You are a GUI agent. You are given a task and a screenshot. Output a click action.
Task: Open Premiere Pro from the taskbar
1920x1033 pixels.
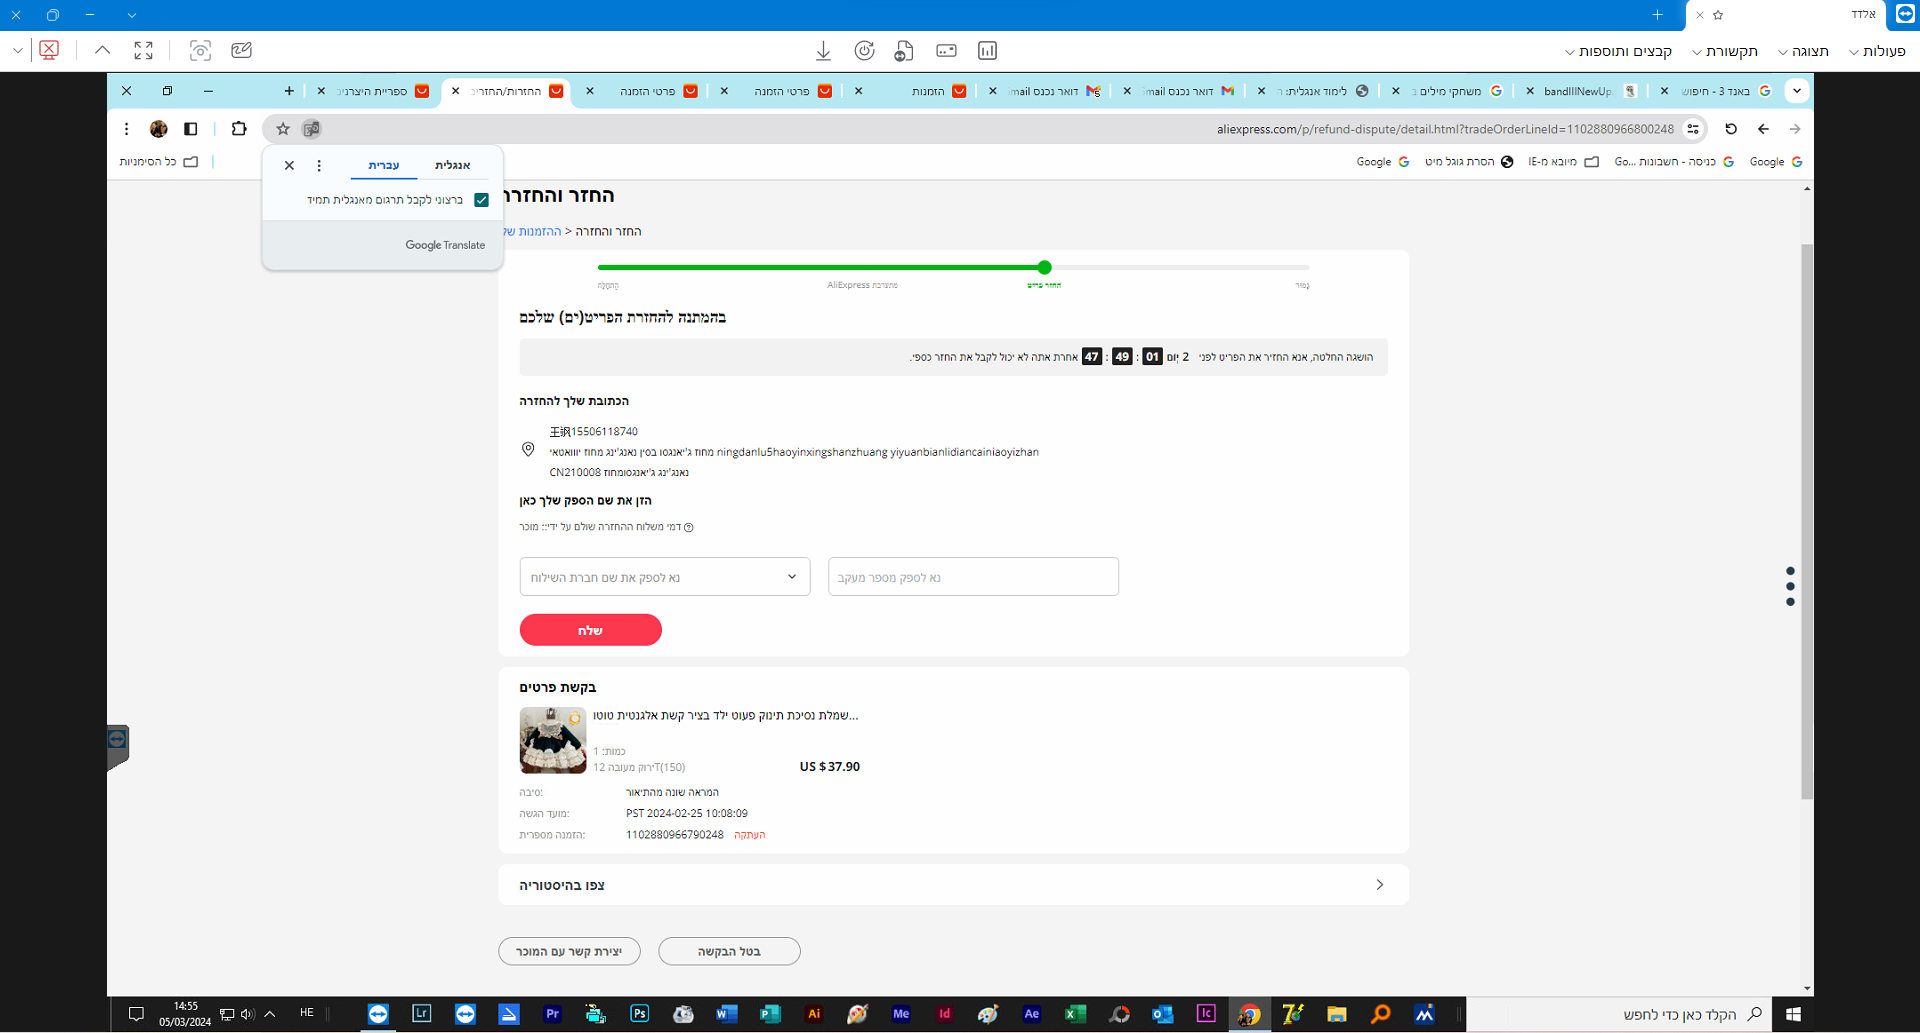(552, 1014)
